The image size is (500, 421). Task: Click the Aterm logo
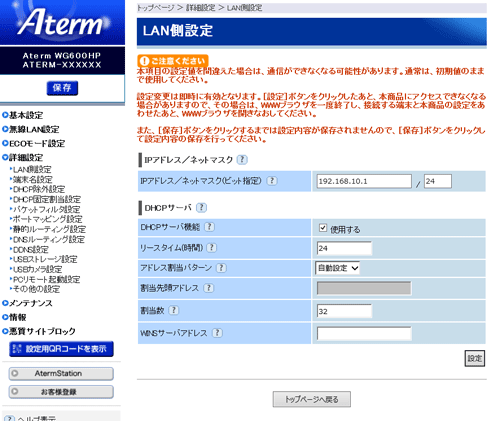pos(62,22)
